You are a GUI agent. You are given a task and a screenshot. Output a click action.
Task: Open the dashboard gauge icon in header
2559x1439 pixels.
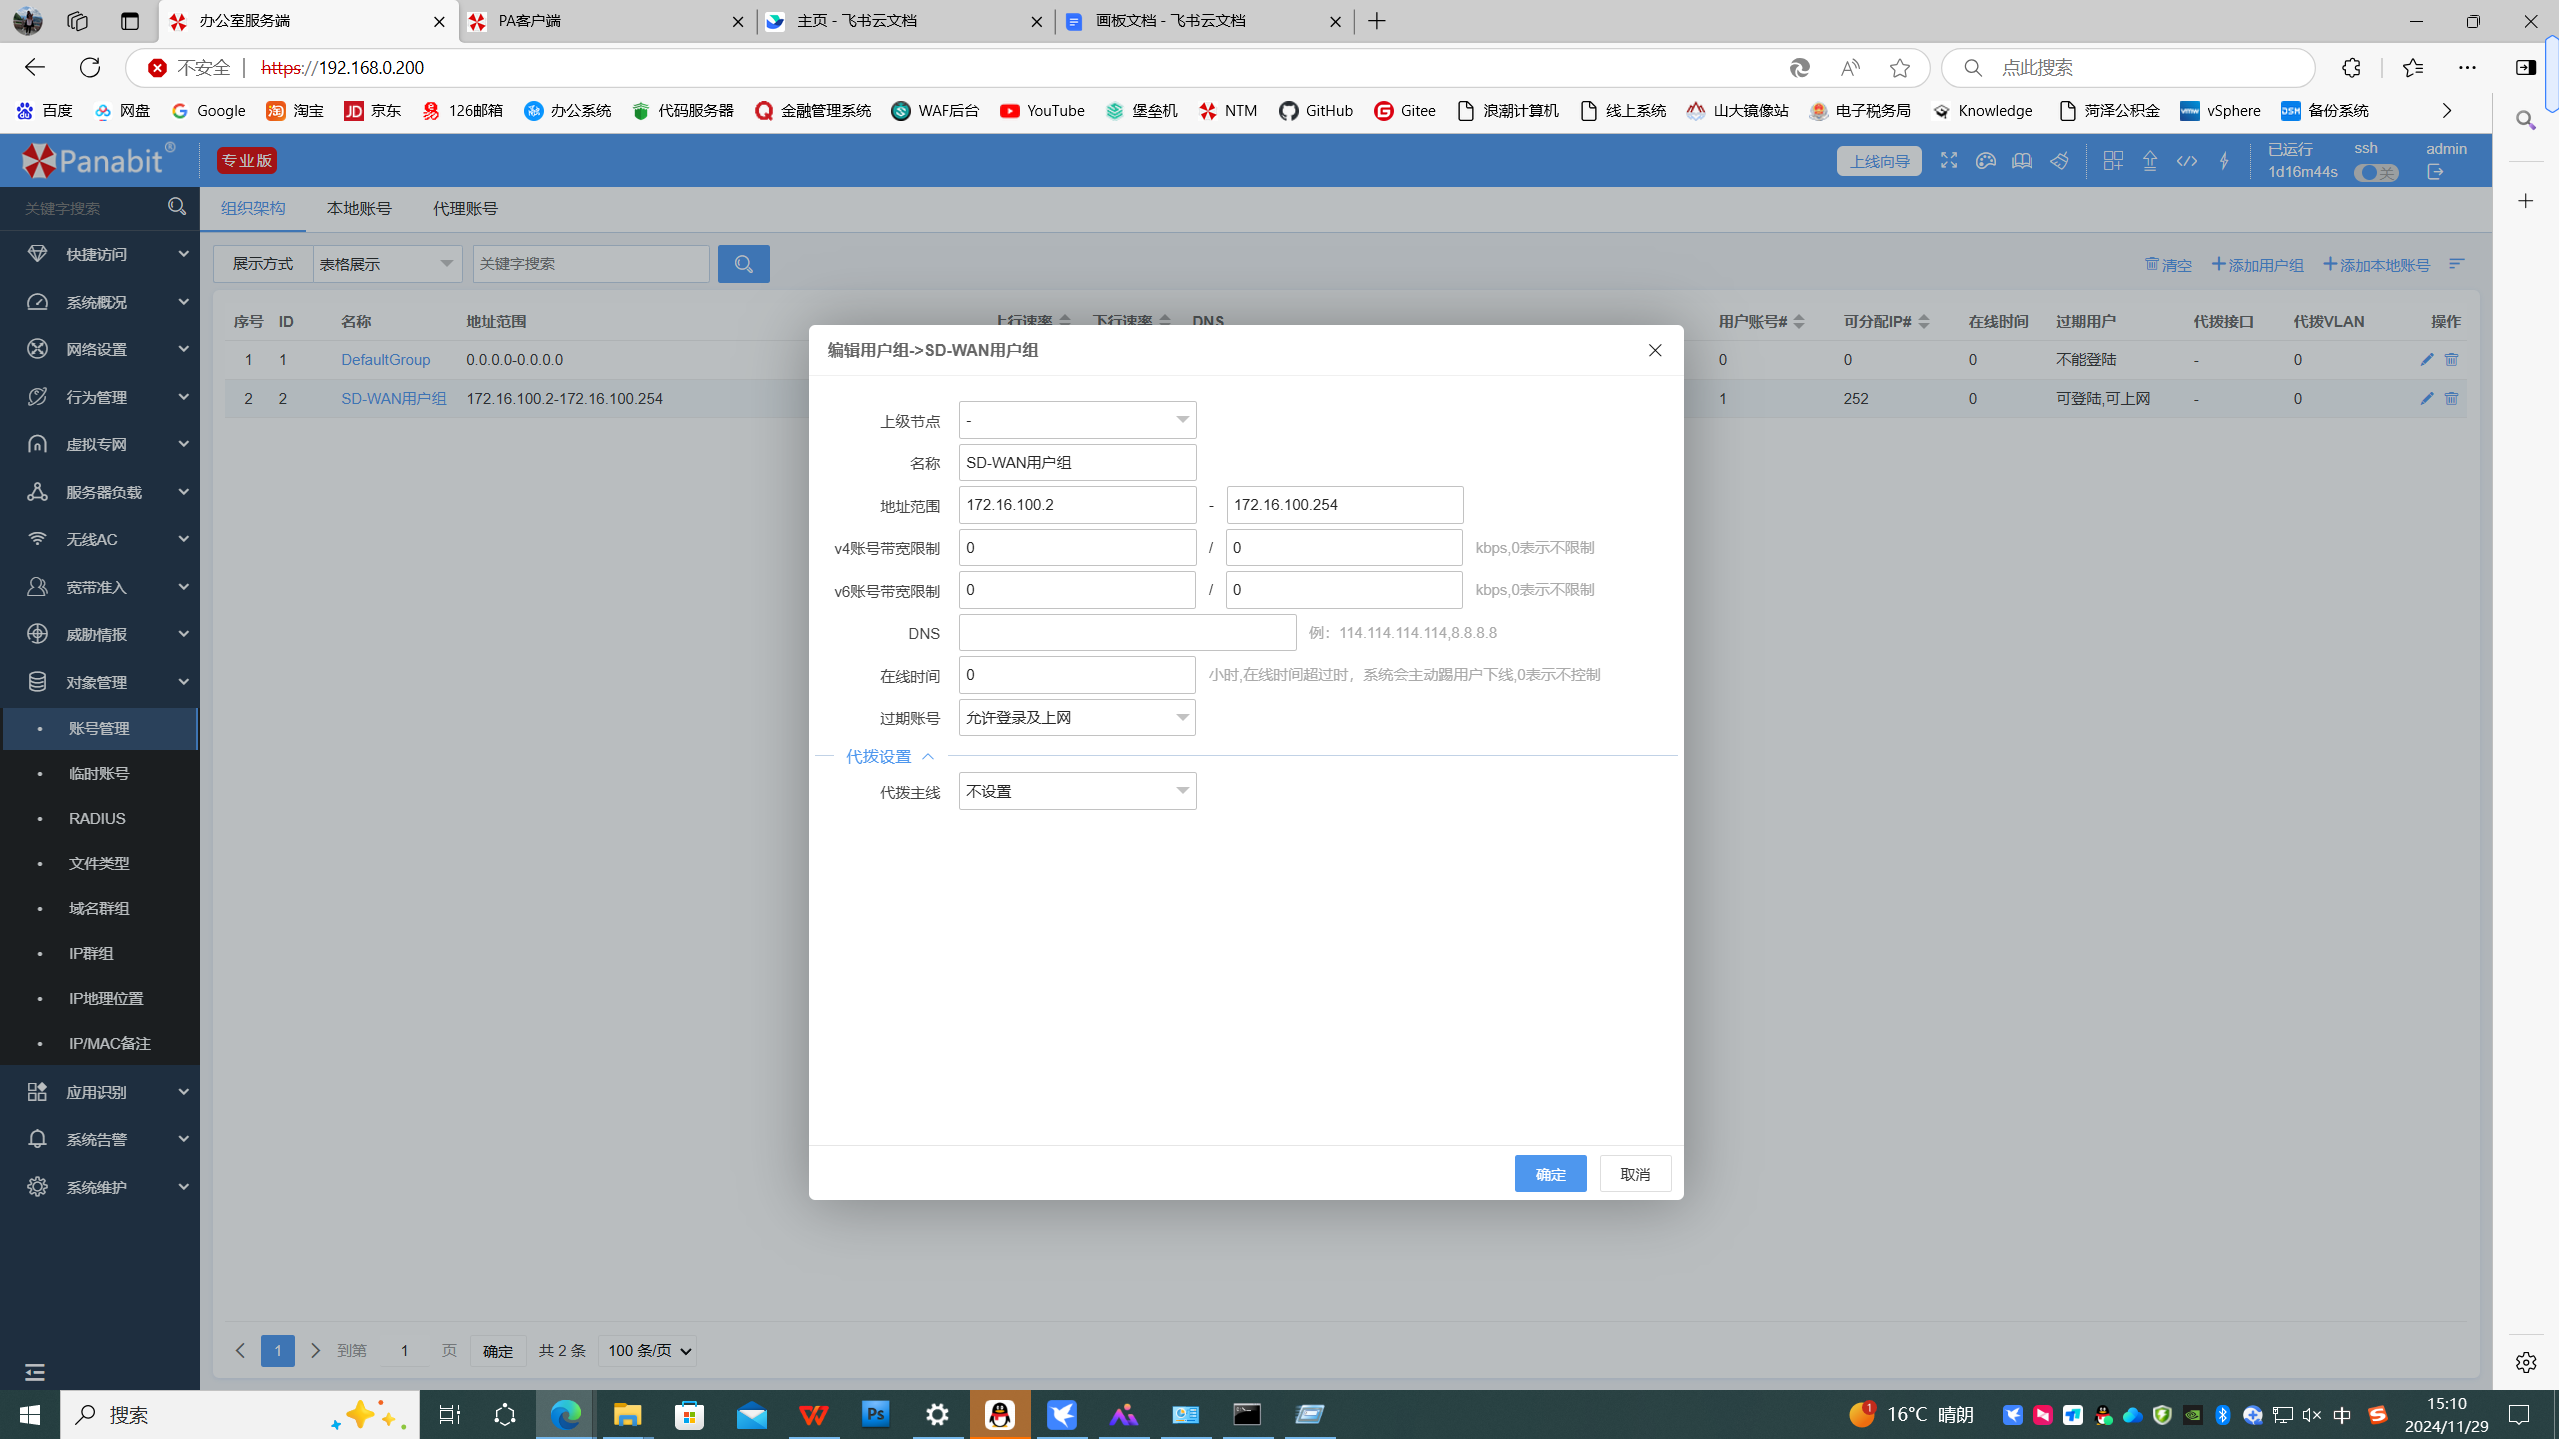[x=1985, y=160]
